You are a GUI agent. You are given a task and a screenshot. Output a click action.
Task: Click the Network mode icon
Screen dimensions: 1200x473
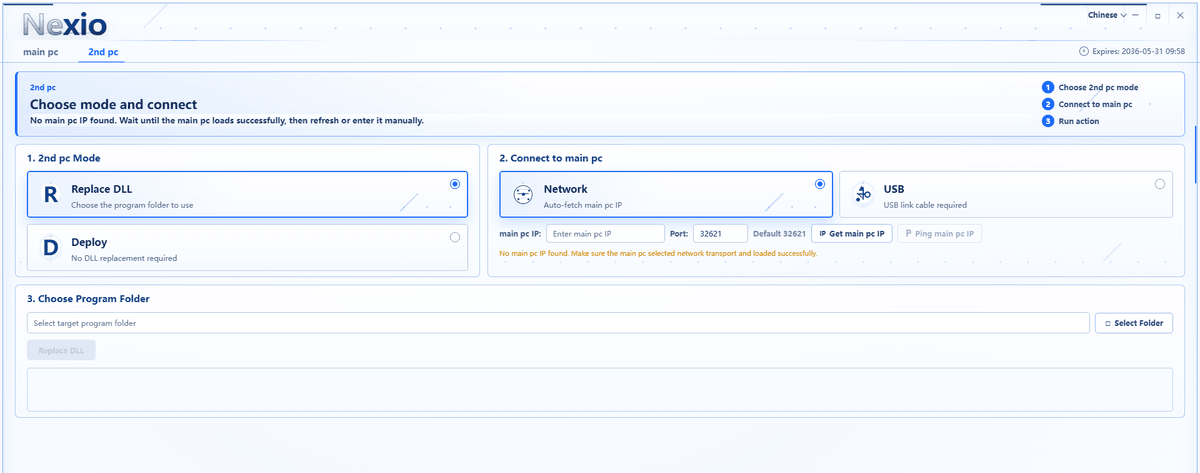tap(523, 195)
